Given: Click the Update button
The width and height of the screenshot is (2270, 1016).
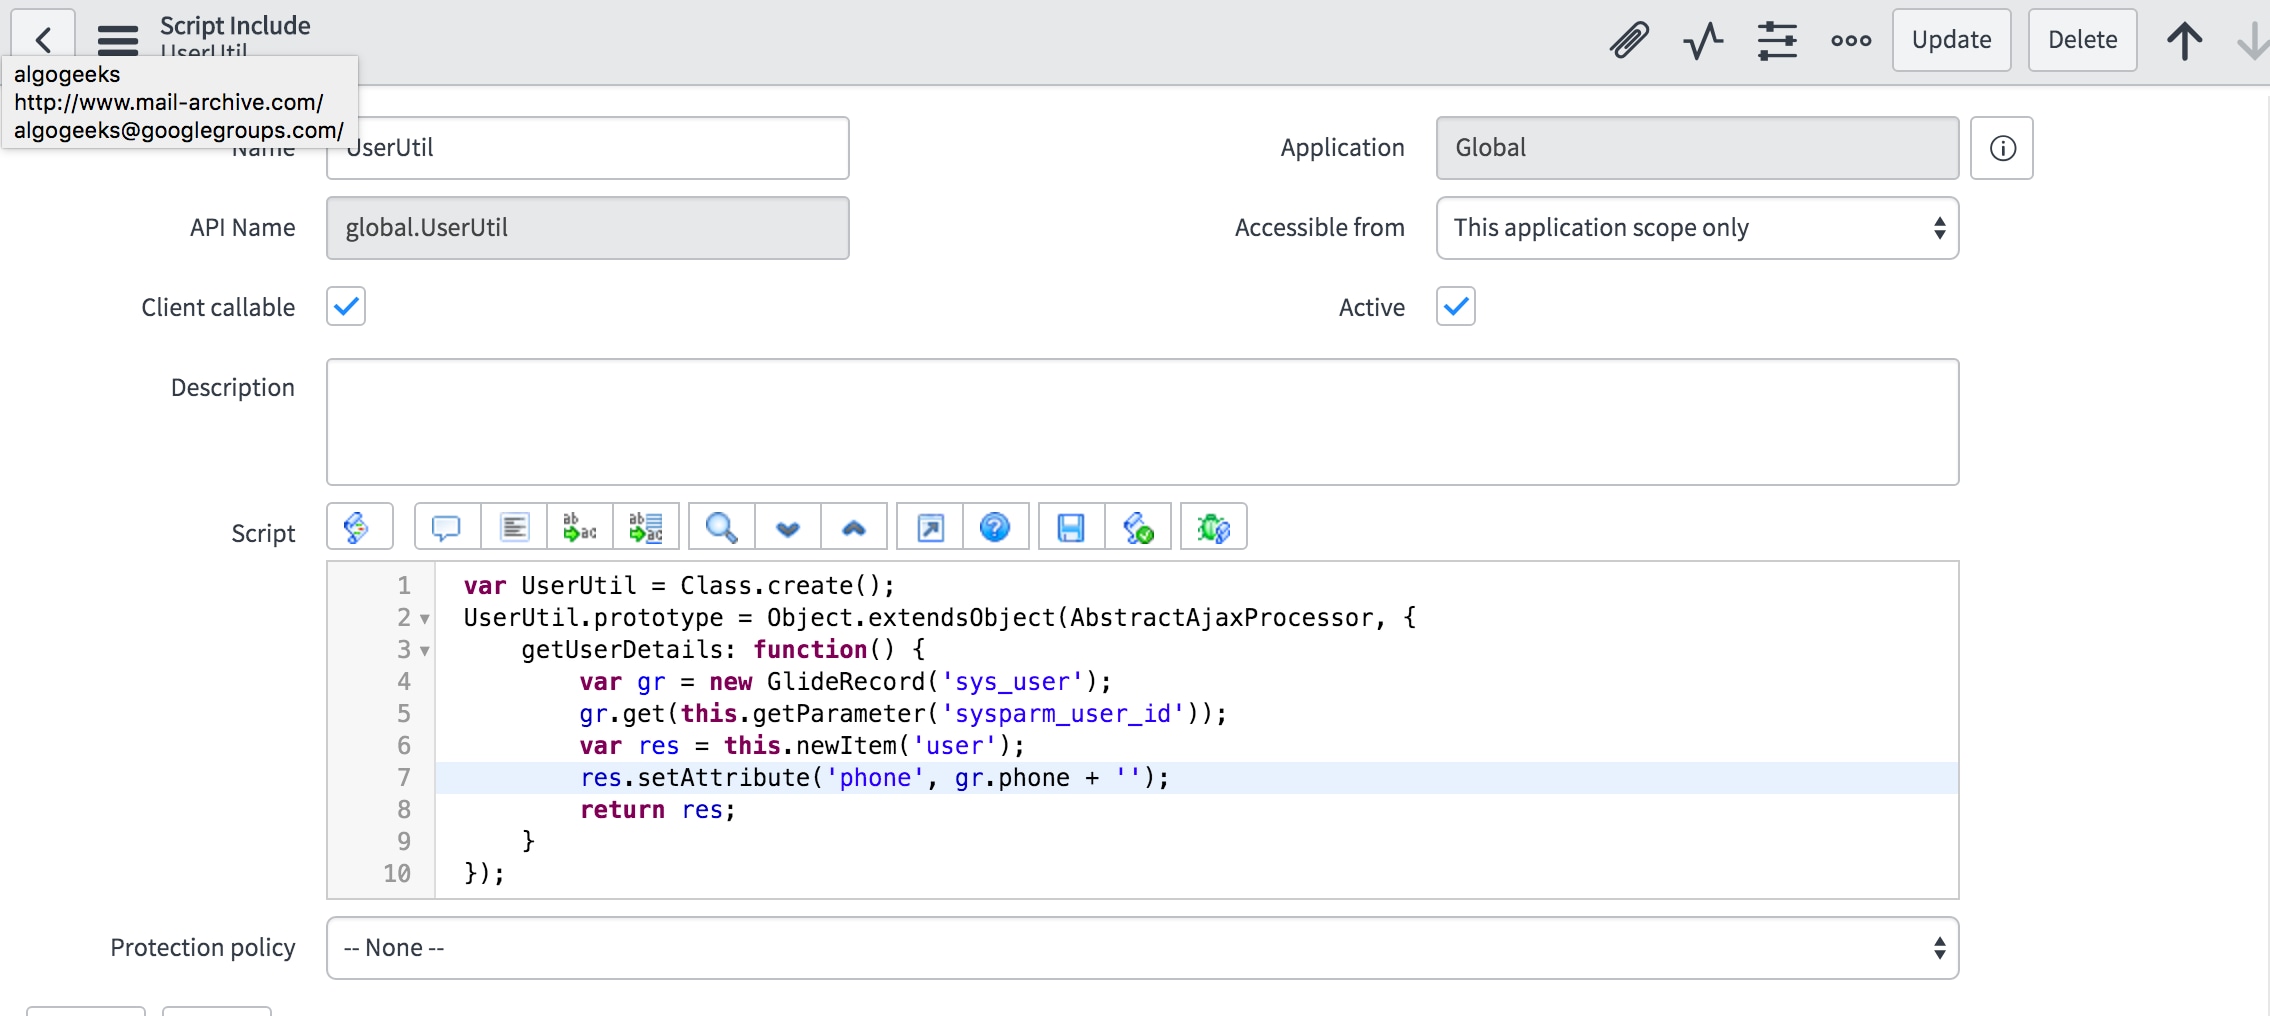Looking at the screenshot, I should tap(1951, 40).
